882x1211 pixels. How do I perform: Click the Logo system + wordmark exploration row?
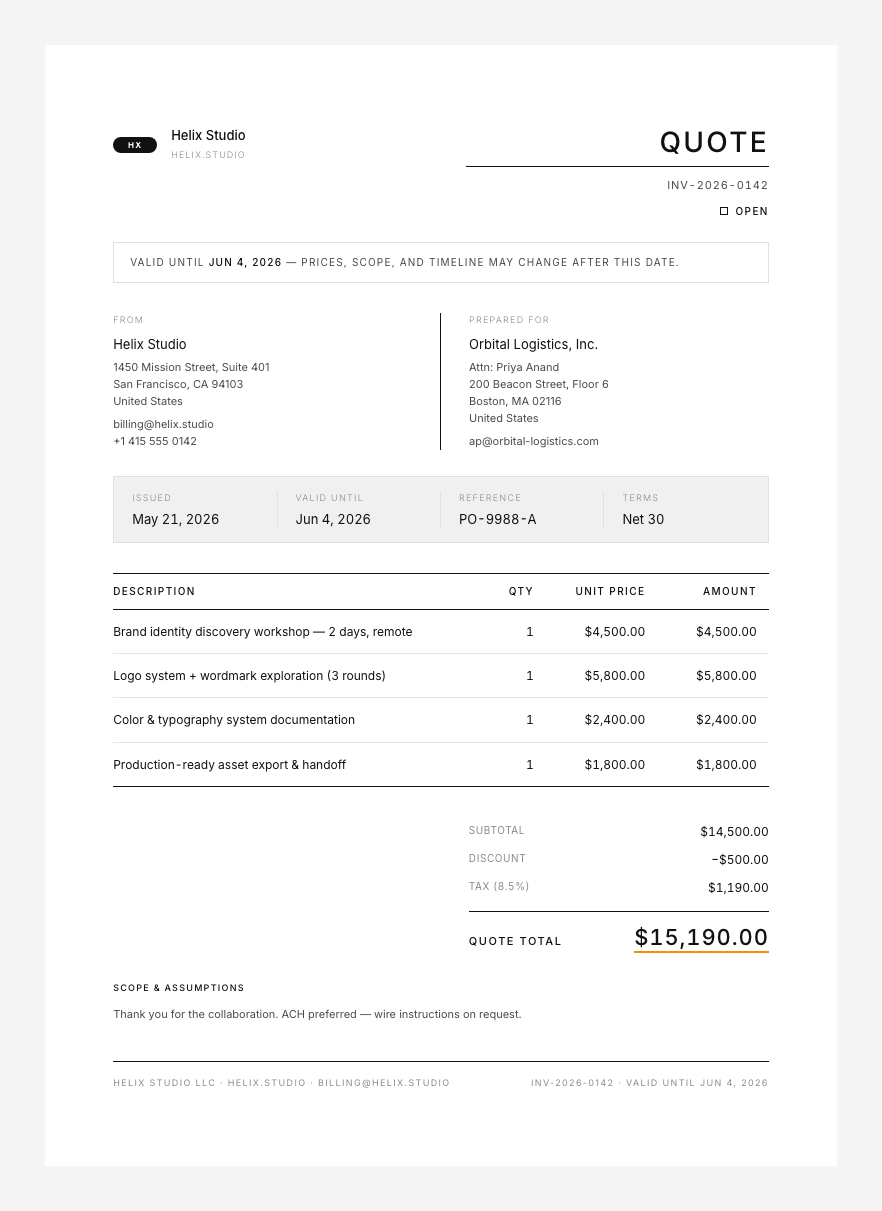click(x=441, y=676)
